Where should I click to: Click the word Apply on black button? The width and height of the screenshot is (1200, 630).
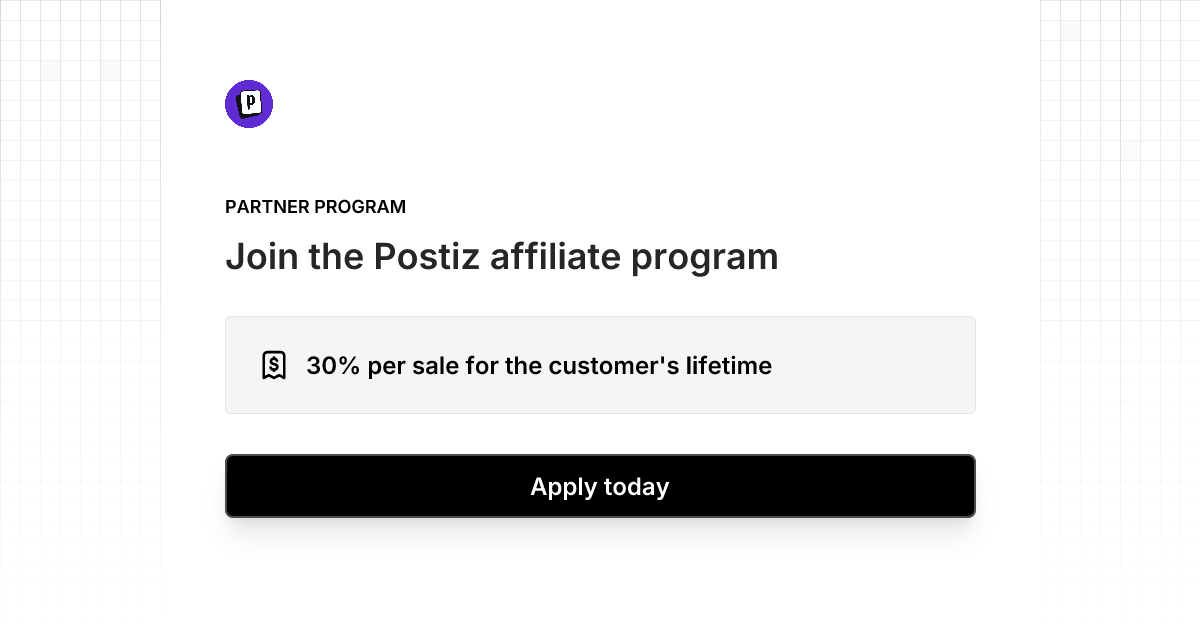point(563,487)
